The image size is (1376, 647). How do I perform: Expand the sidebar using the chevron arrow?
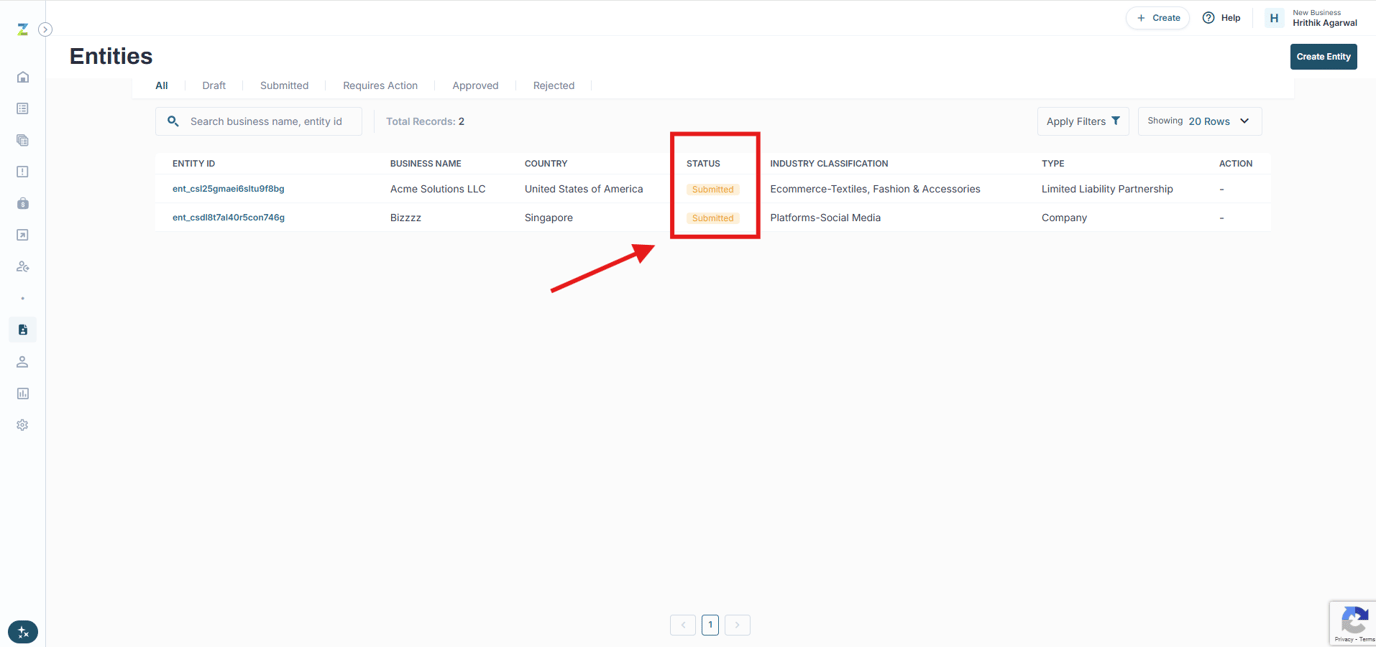coord(45,29)
